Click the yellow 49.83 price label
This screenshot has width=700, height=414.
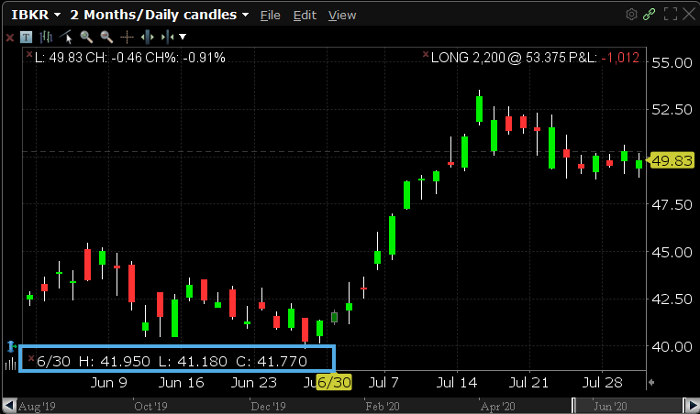672,160
